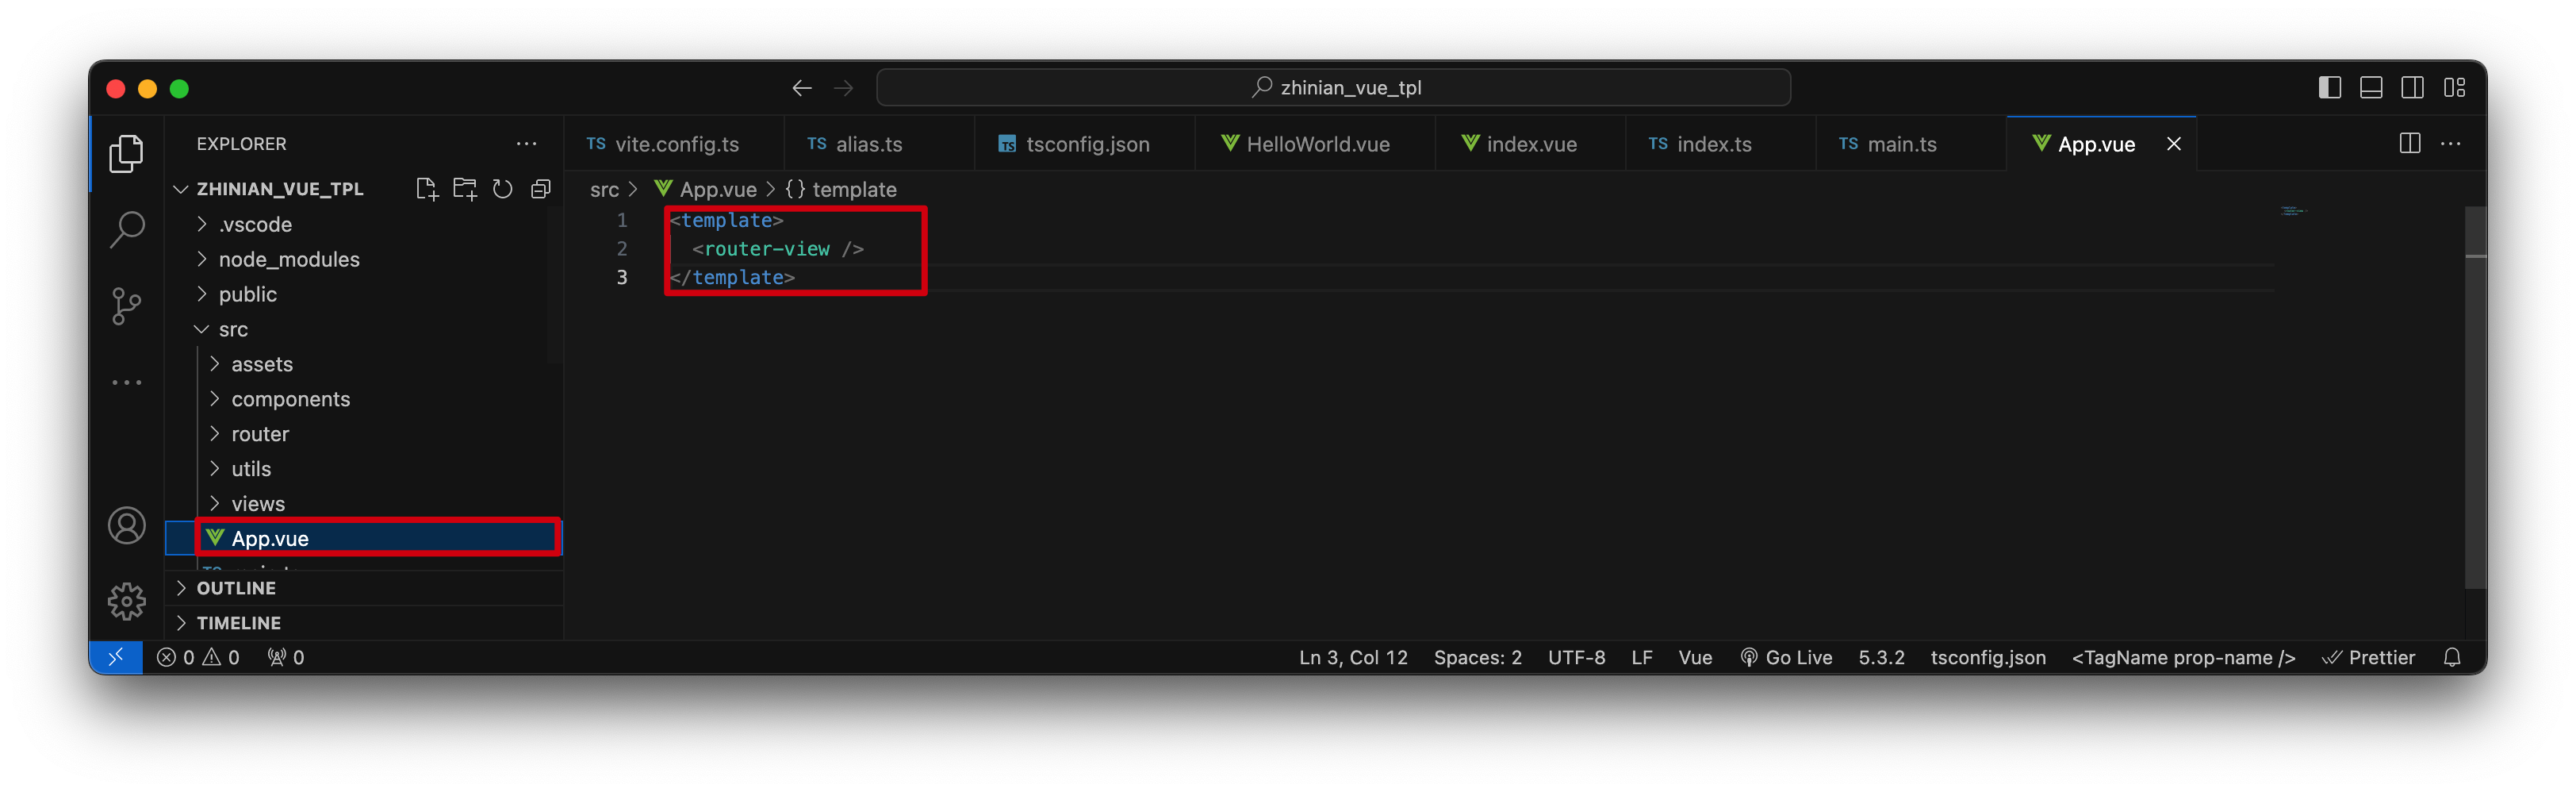Split the editor to the right
2576x792 pixels.
tap(2410, 144)
